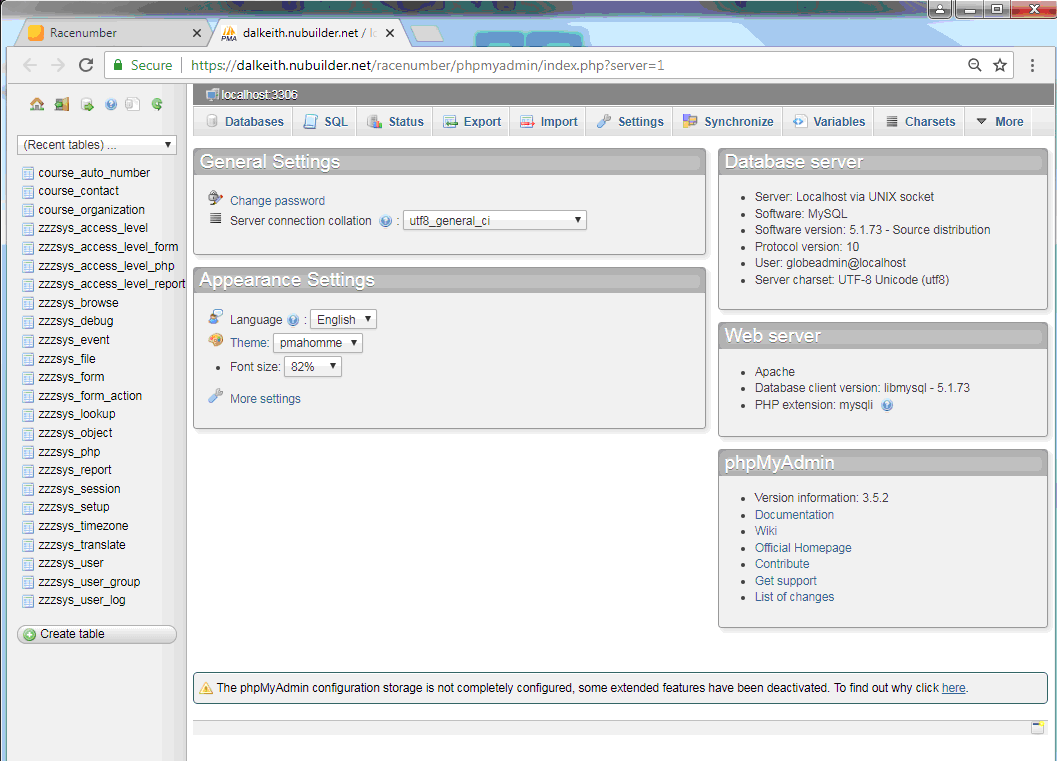Screen dimensions: 1057x761
Task: Click the small page icon at bottom right corner
Action: coord(1037,727)
